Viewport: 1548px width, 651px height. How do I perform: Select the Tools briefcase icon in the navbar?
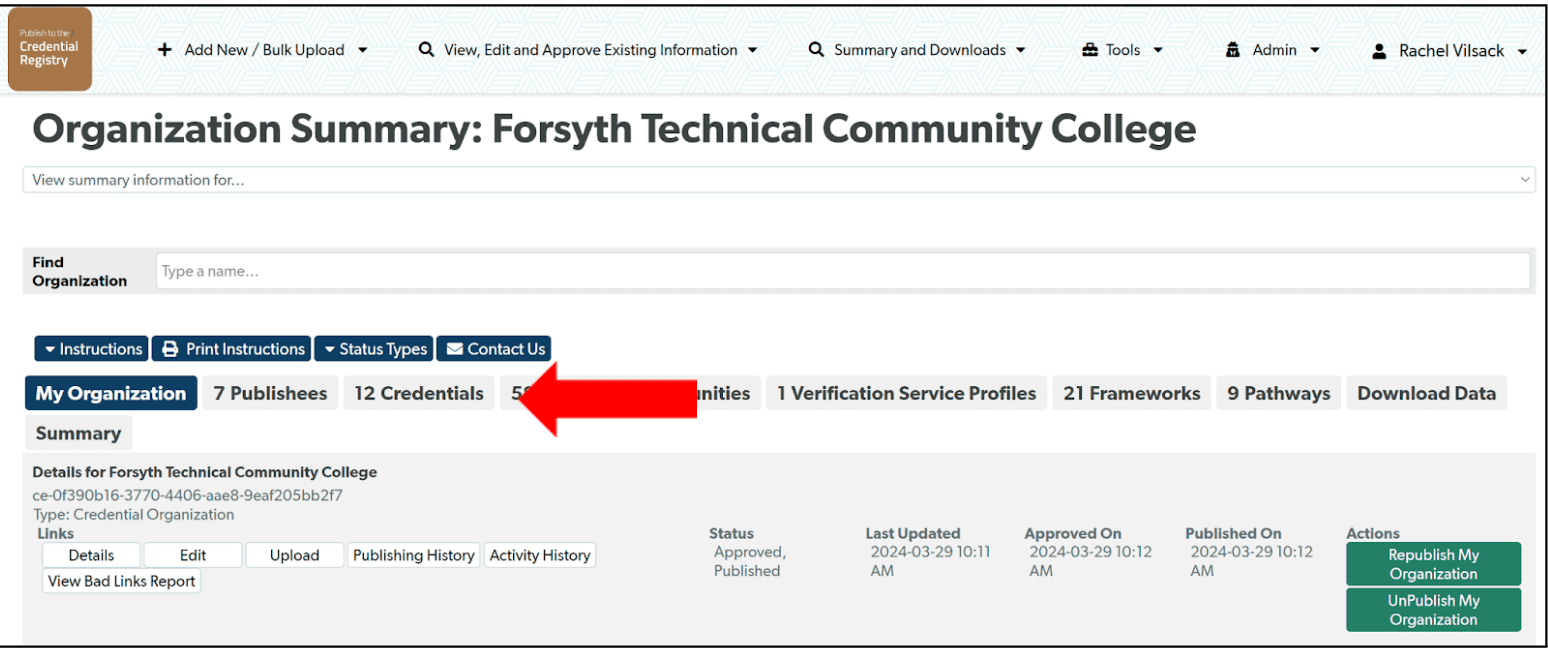coord(1092,49)
